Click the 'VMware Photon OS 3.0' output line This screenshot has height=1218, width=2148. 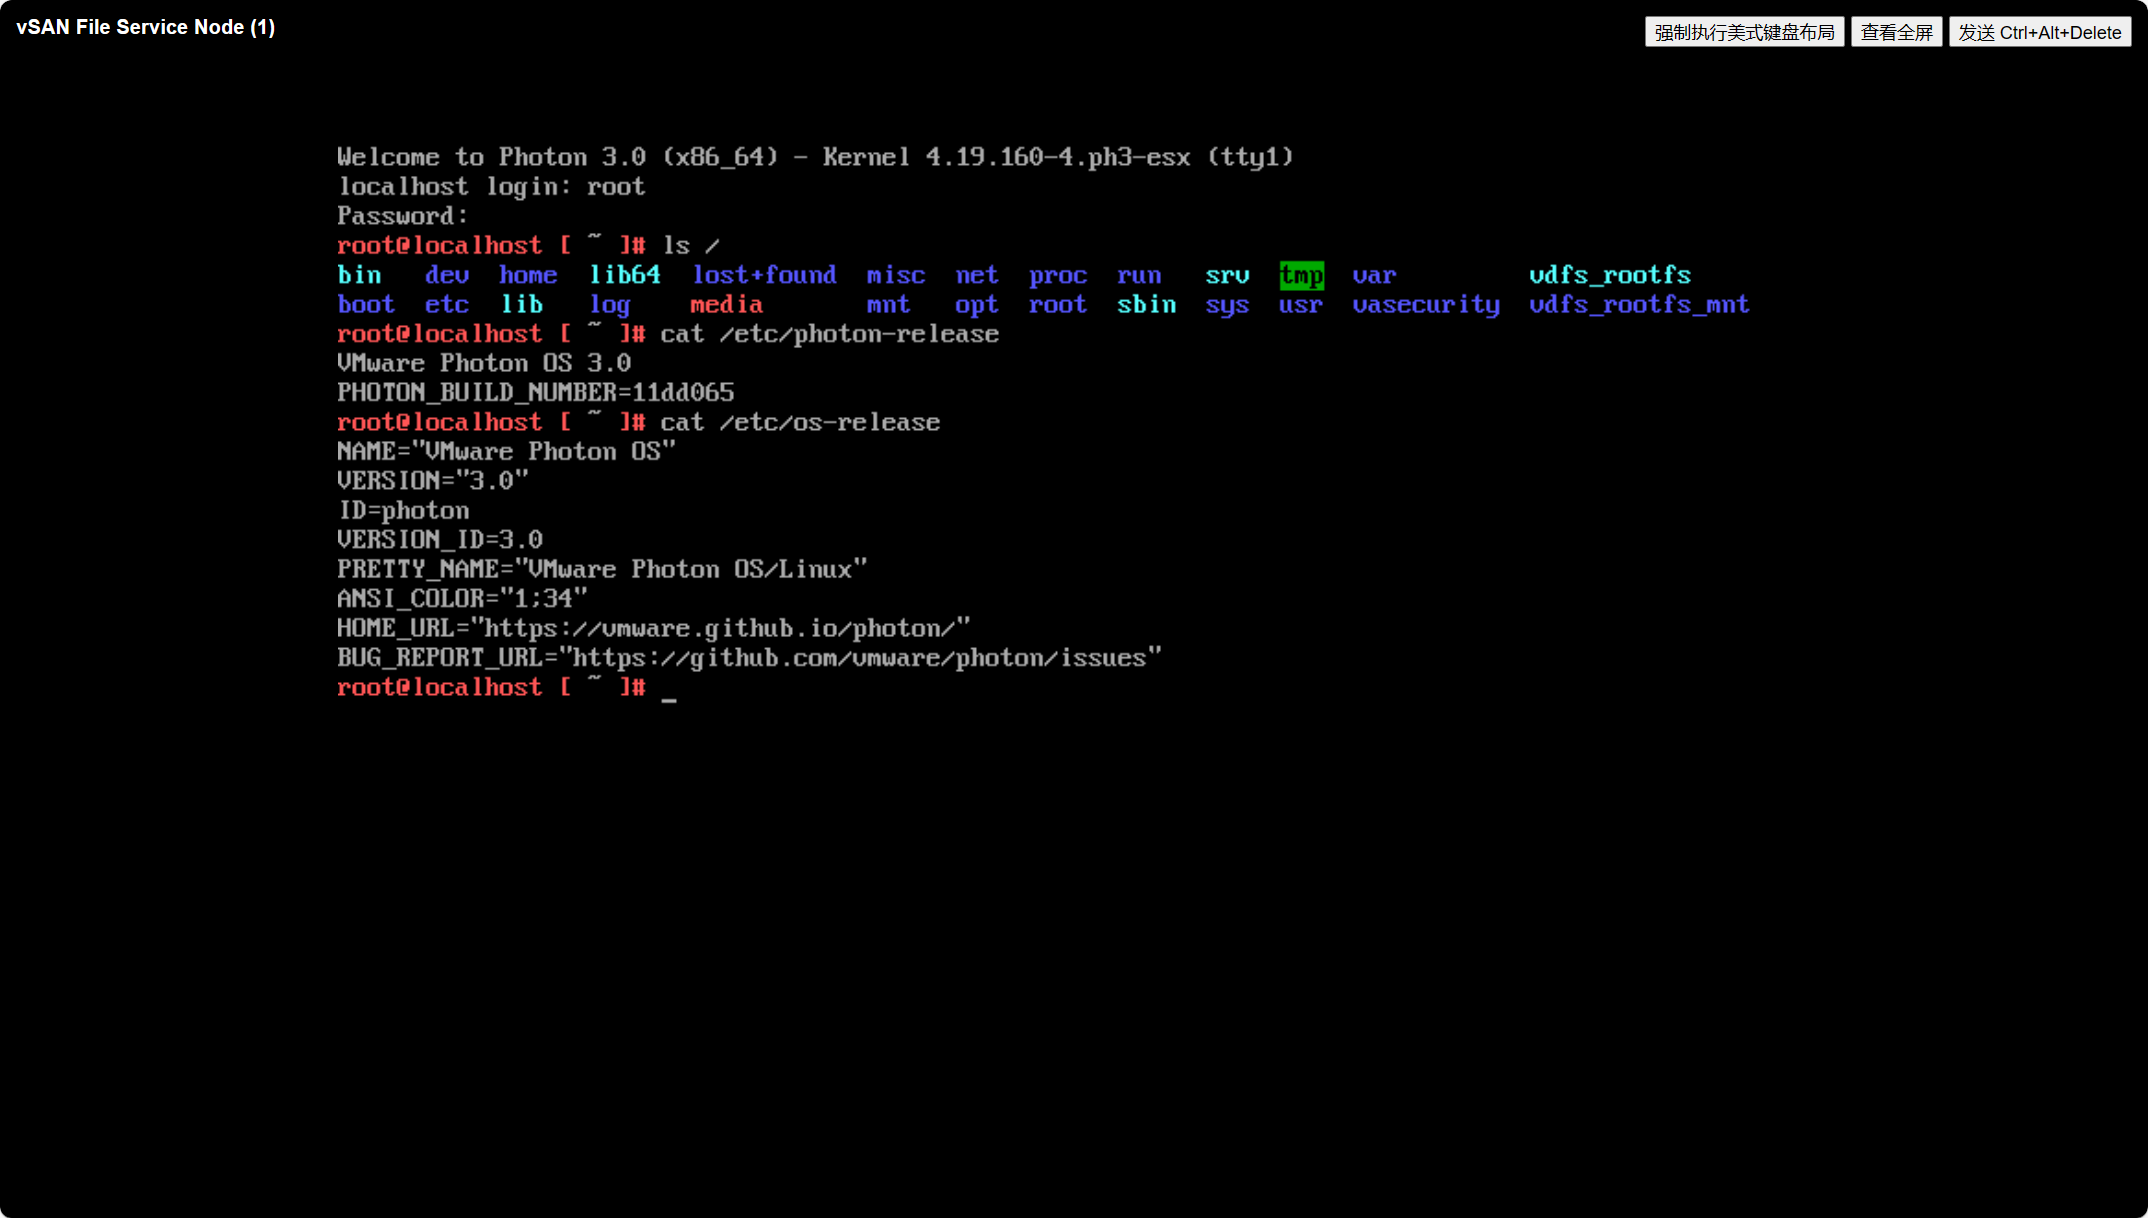[484, 363]
